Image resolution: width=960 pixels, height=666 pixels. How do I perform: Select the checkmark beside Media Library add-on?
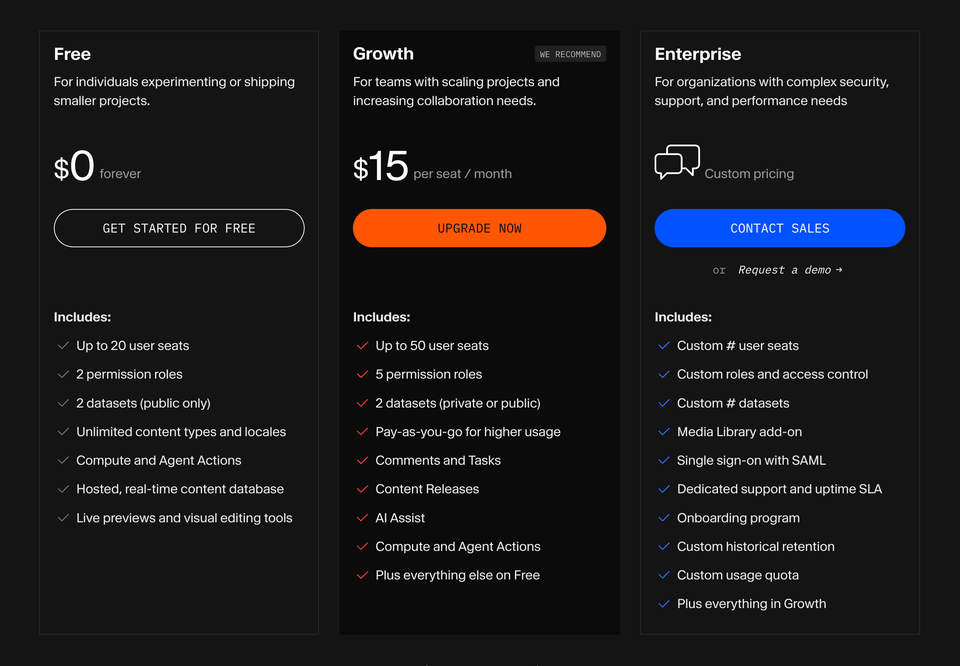click(662, 431)
